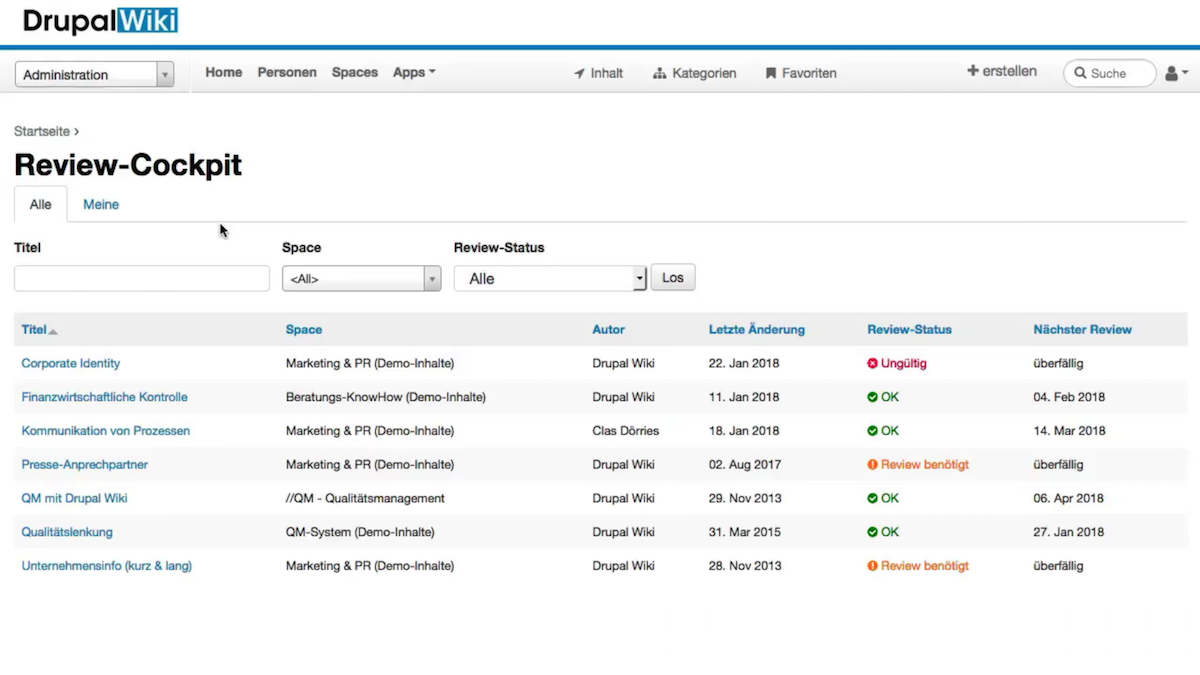Click the next review date 27. Jan 2018

[1069, 532]
